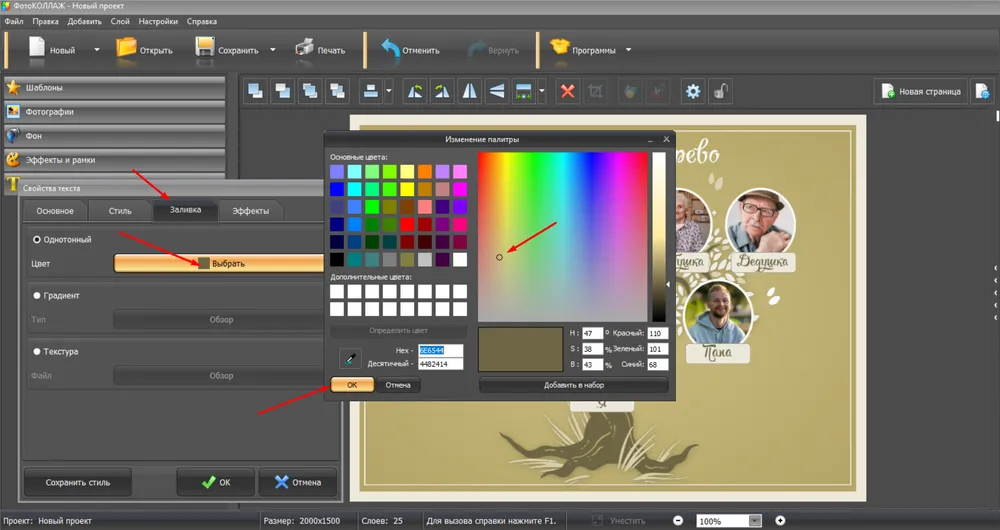Image resolution: width=1000 pixels, height=530 pixels.
Task: Click the zoom out minus icon
Action: [678, 521]
